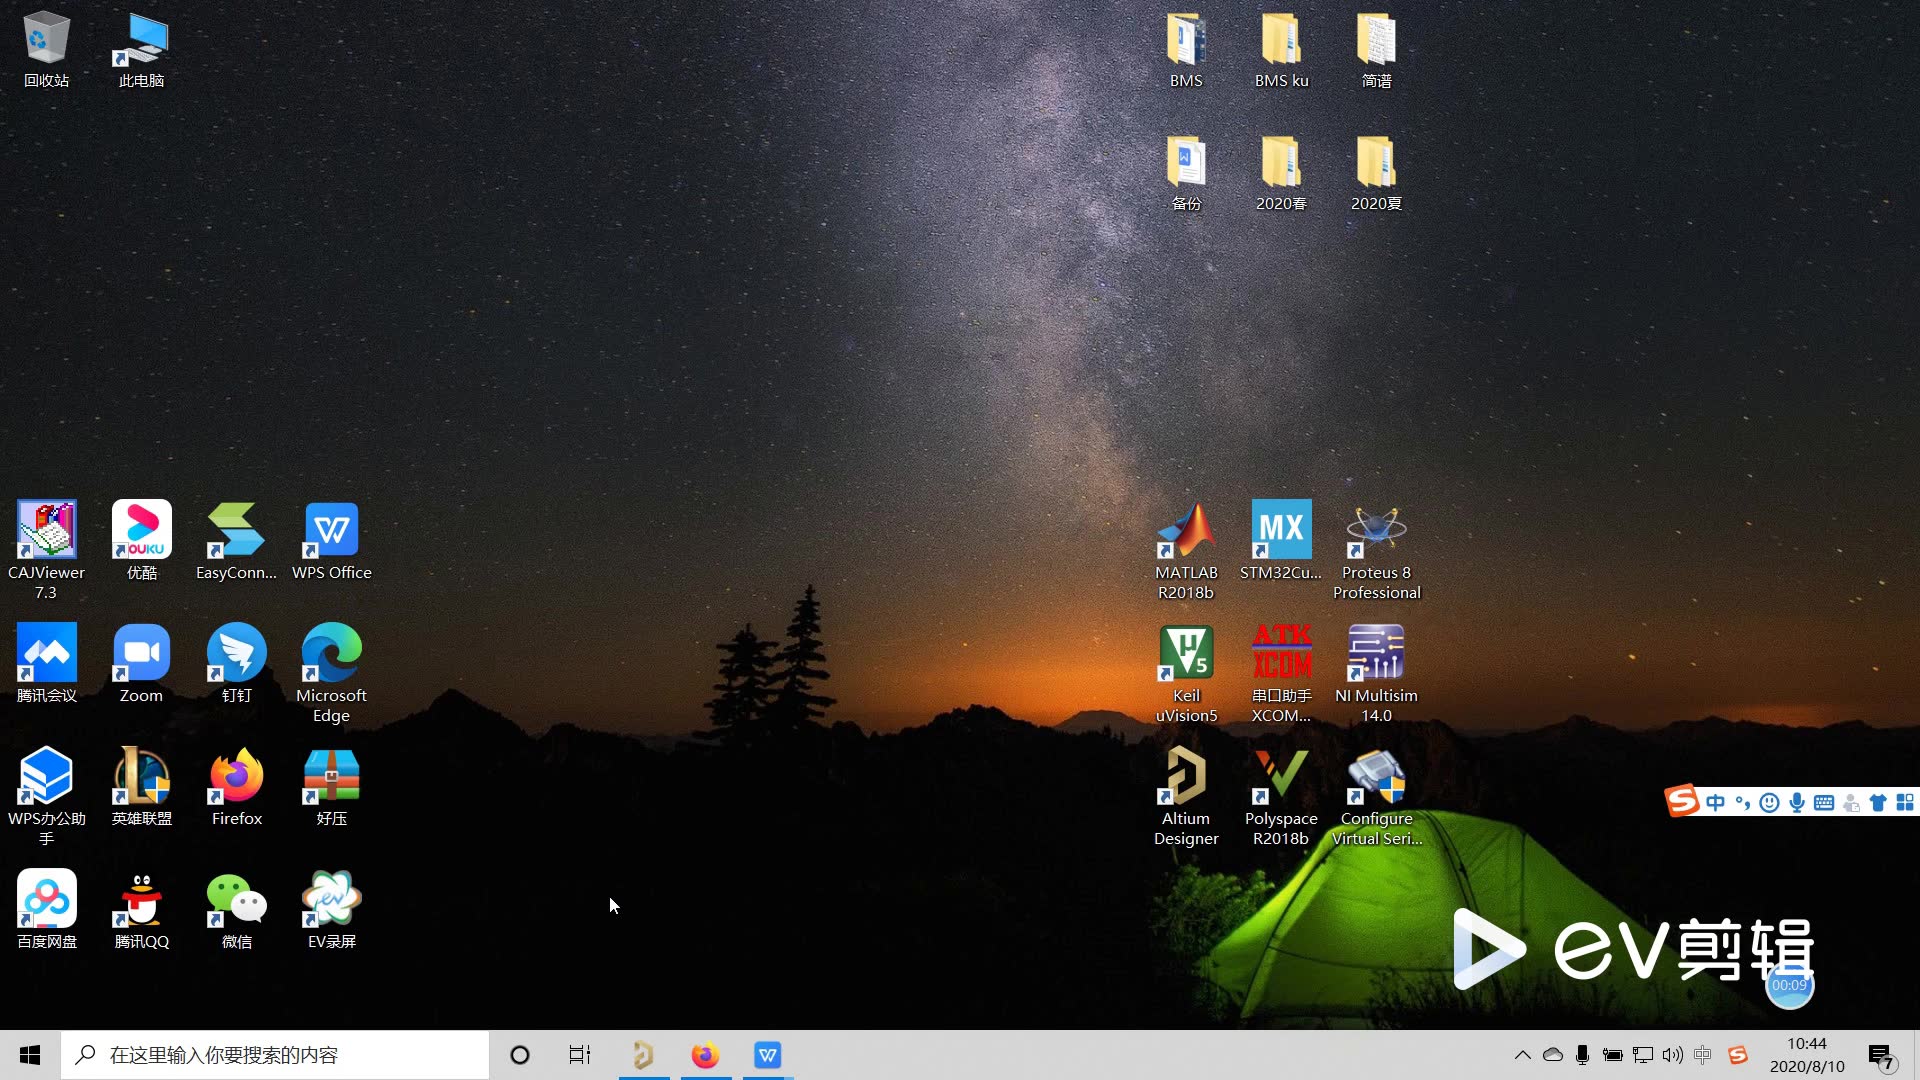Open the MATLAB R2018b desktop shortcut

[x=1186, y=532]
